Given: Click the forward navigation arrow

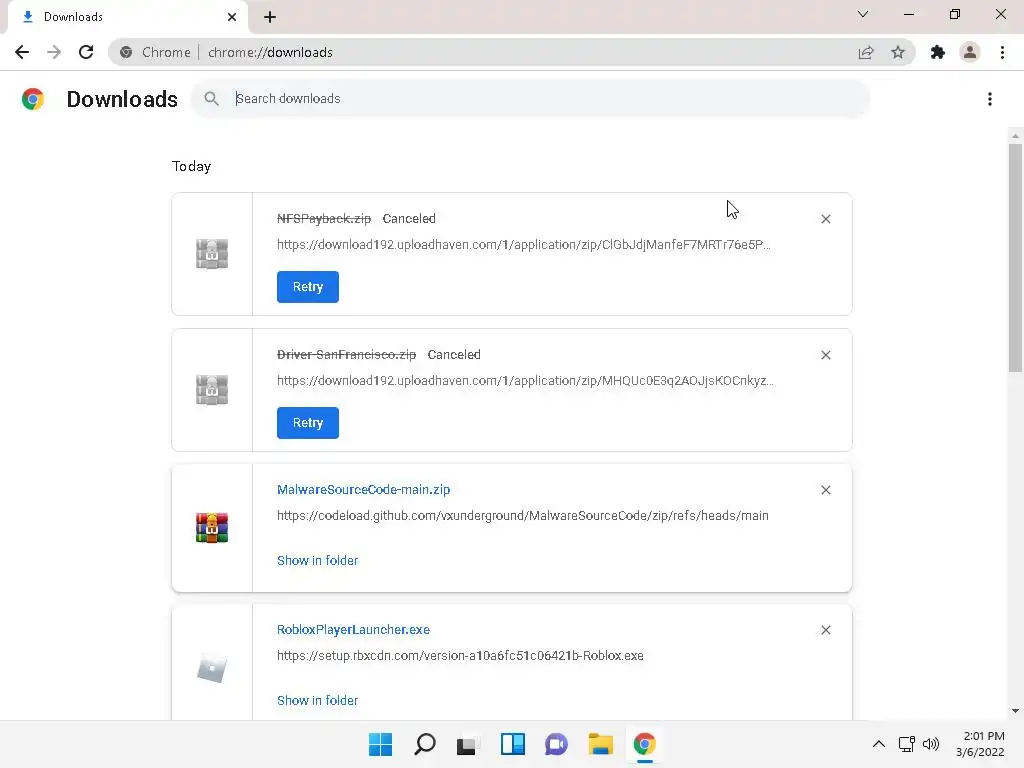Looking at the screenshot, I should [54, 52].
